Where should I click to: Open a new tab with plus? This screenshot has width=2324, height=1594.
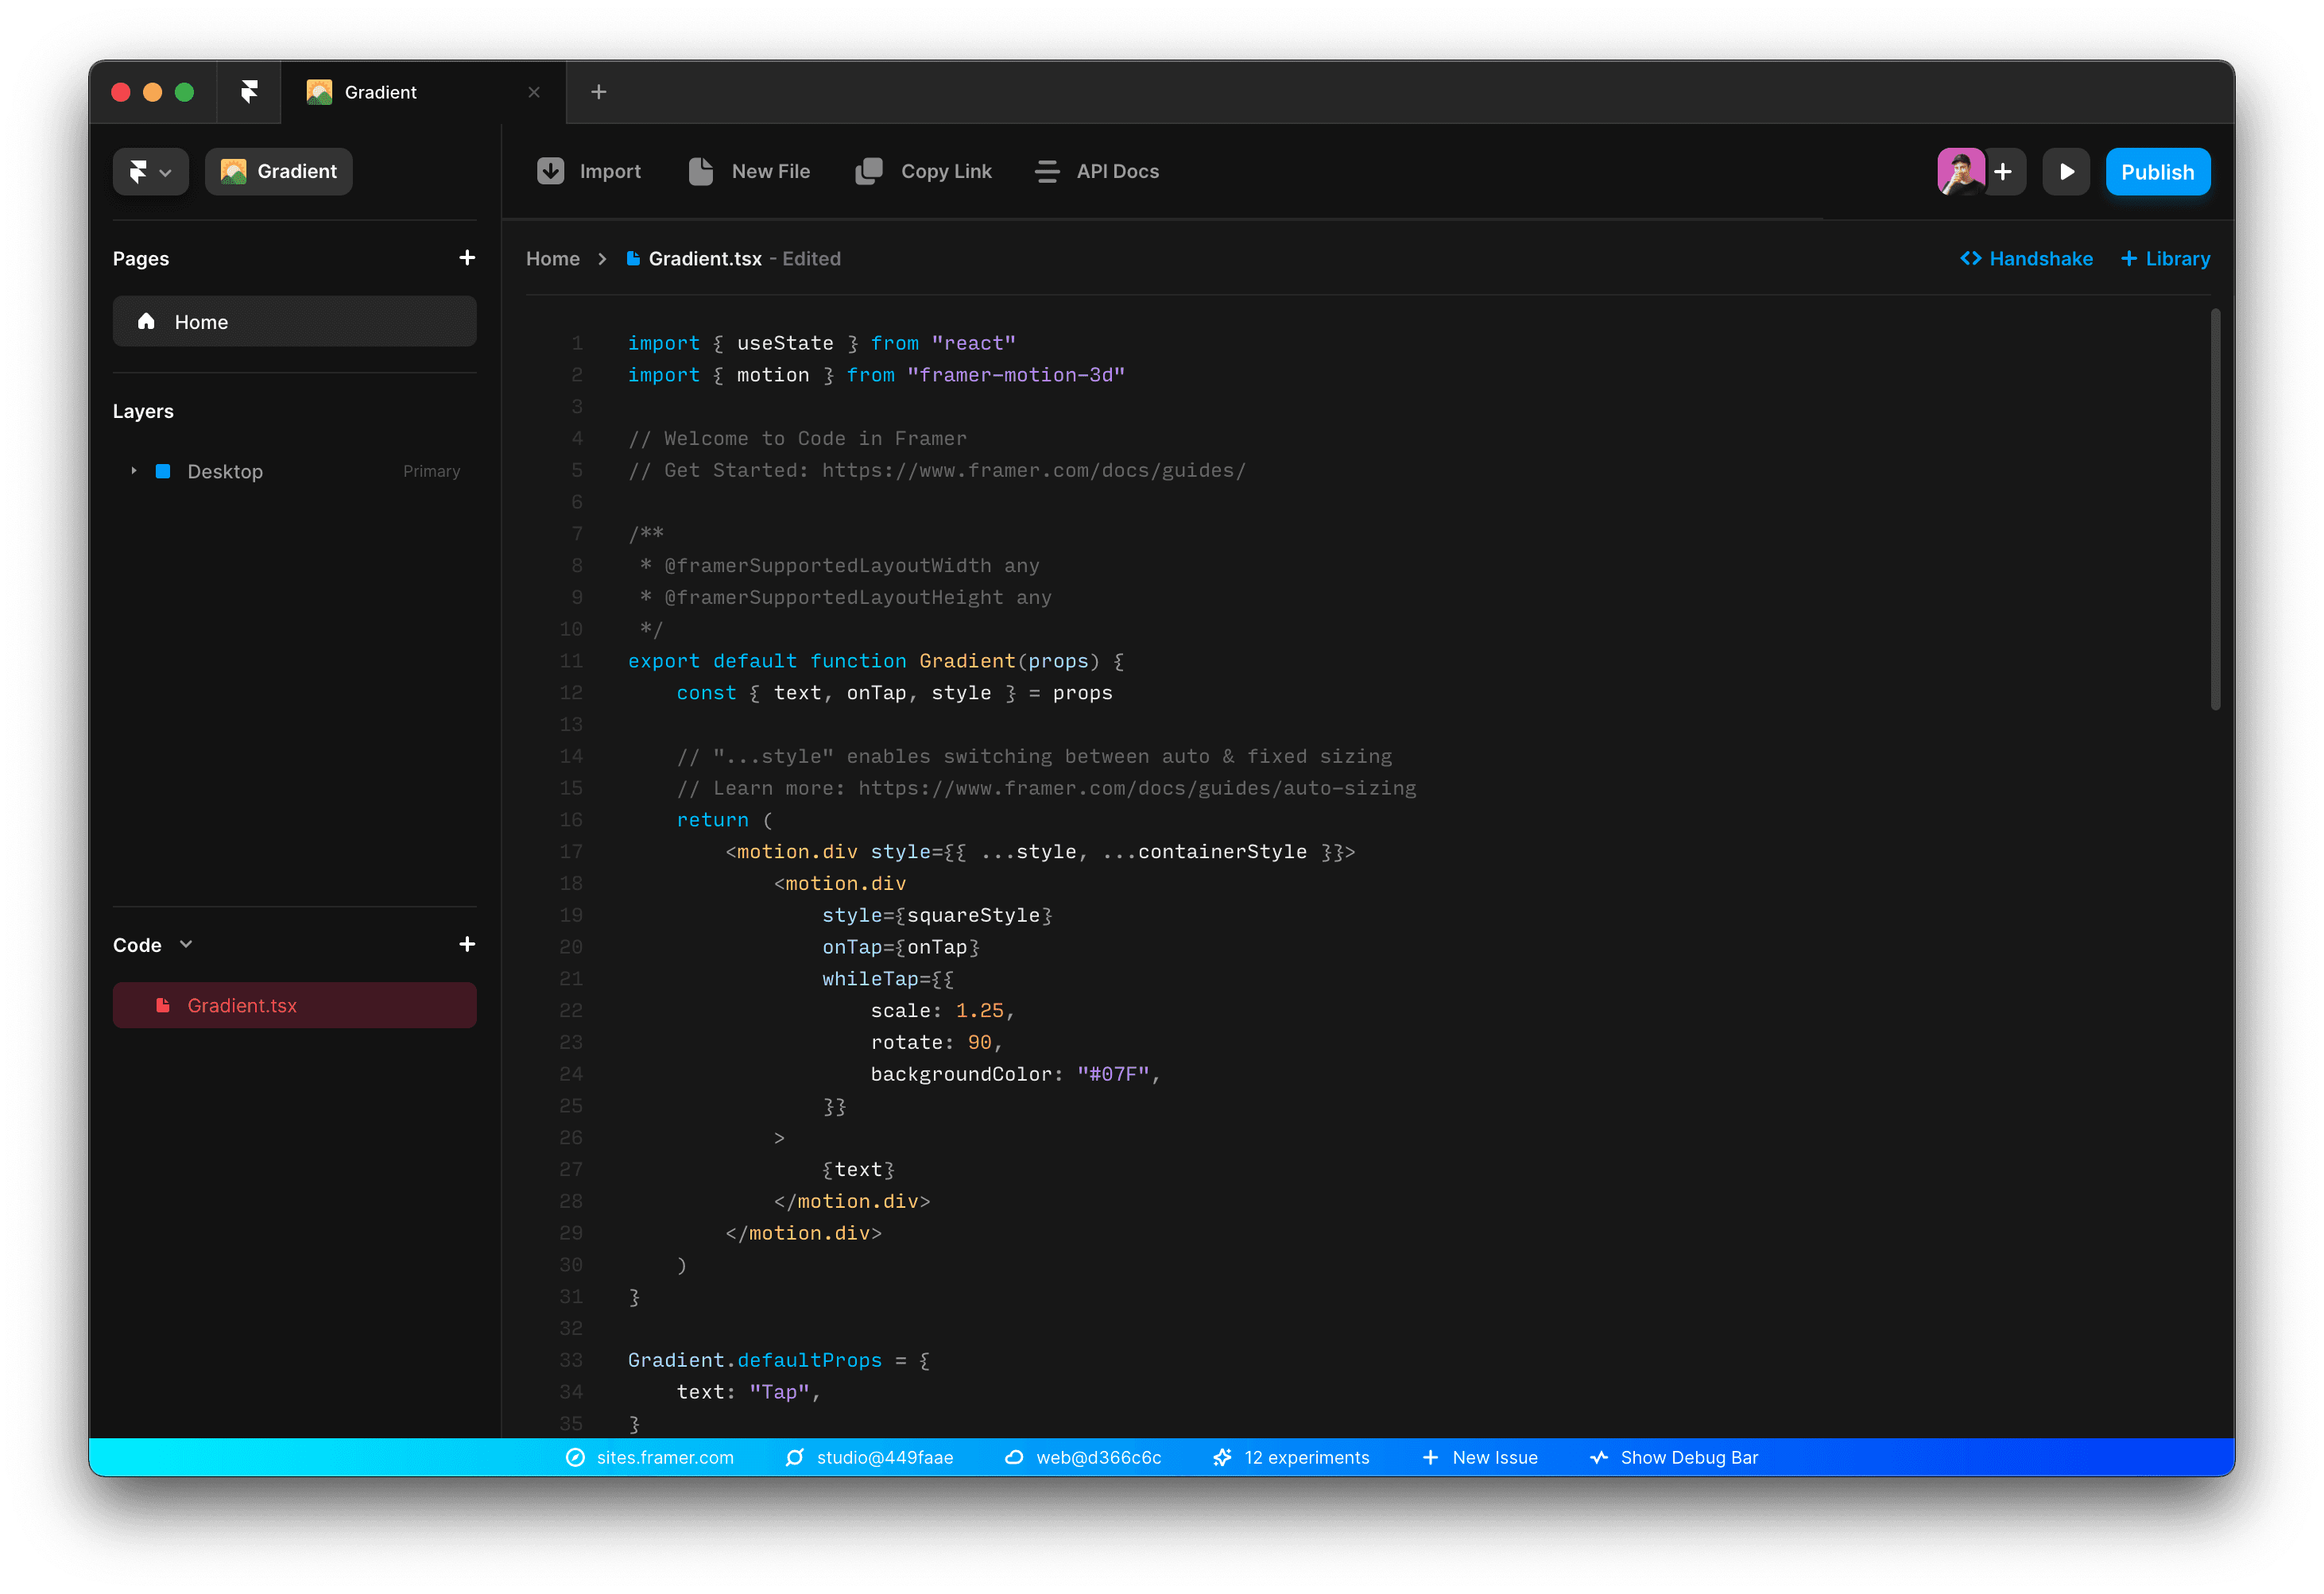pyautogui.click(x=598, y=92)
